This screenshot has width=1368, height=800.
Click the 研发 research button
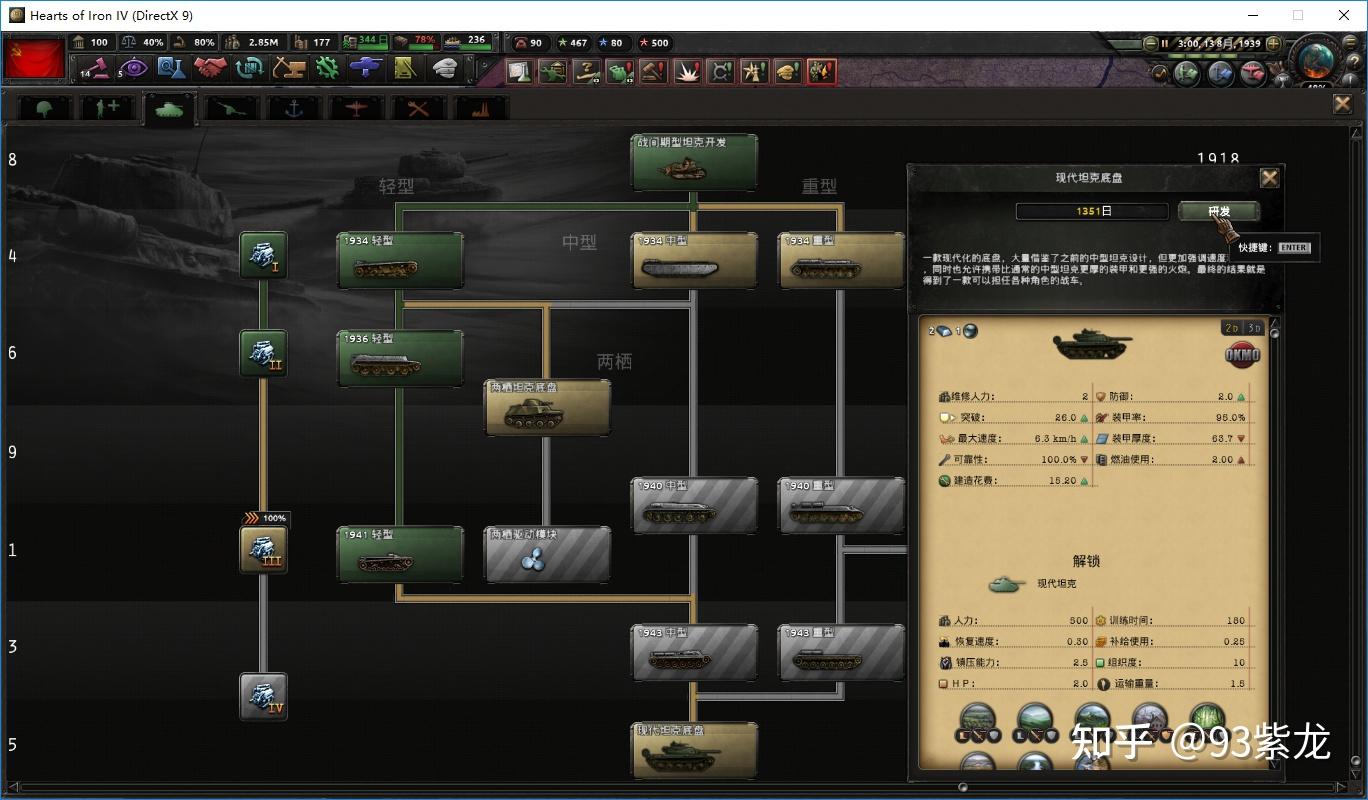(x=1219, y=211)
